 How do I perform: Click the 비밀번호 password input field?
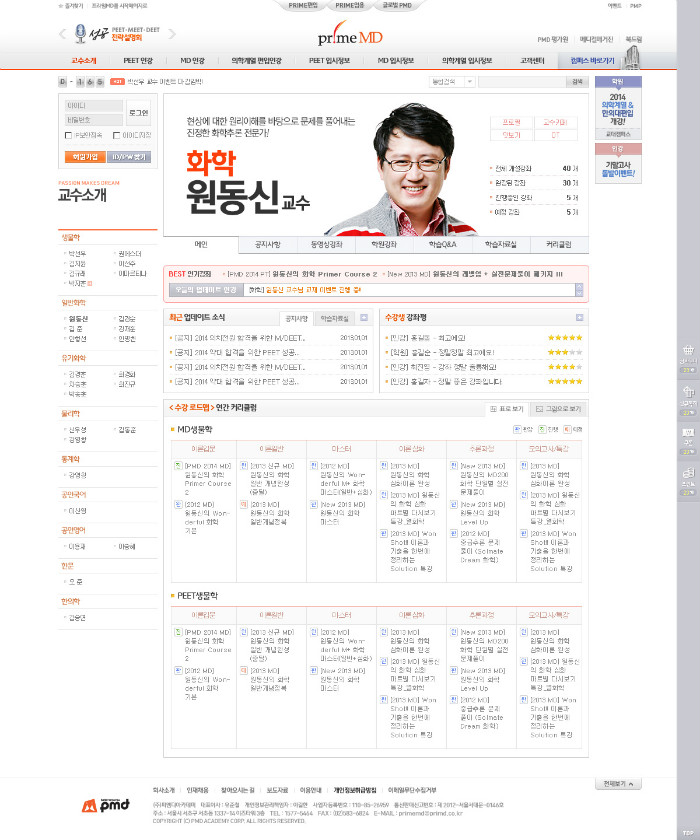coord(94,120)
